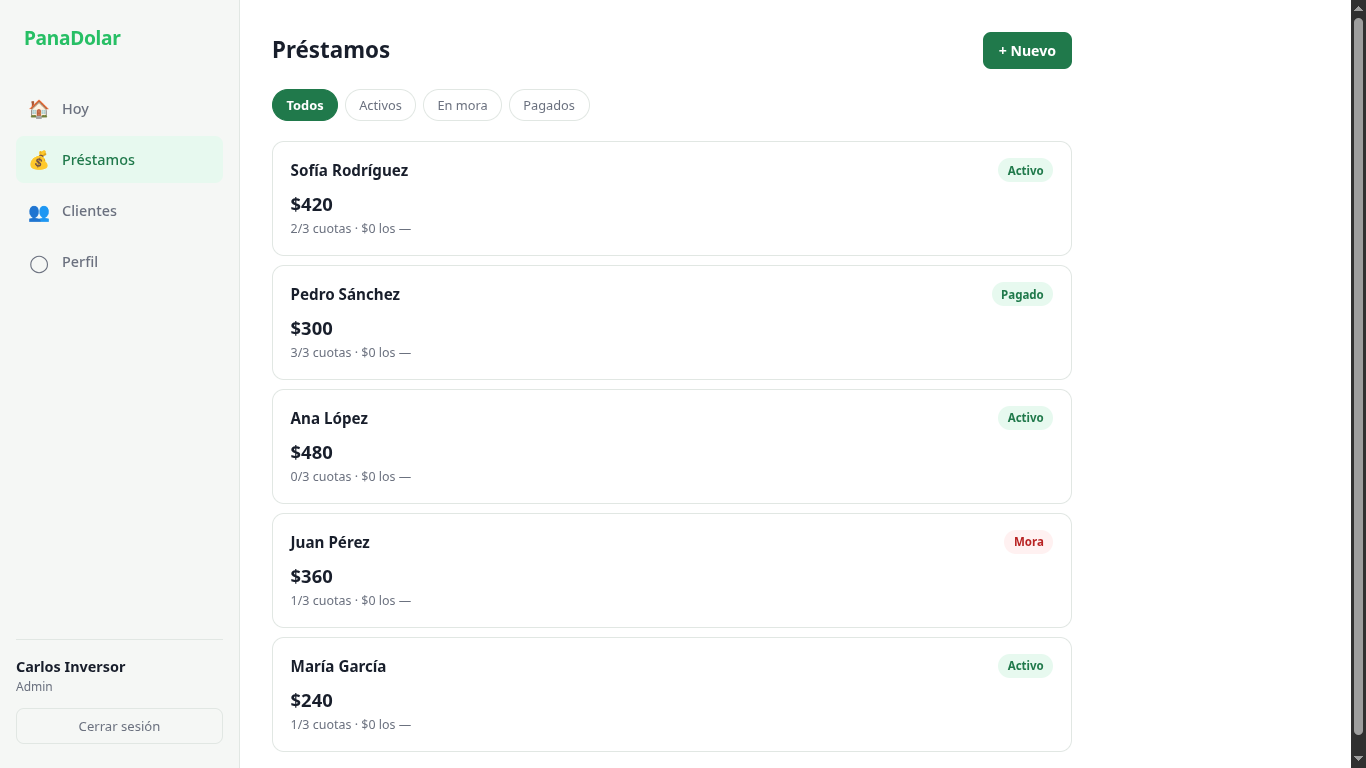This screenshot has width=1366, height=768.
Task: Click the people icon beside Clientes
Action: pos(39,211)
